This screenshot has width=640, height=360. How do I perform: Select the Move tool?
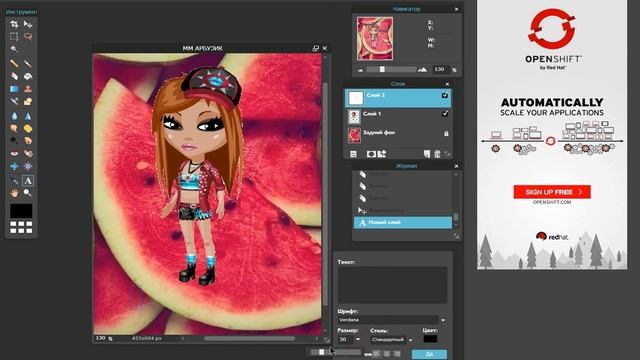(28, 24)
